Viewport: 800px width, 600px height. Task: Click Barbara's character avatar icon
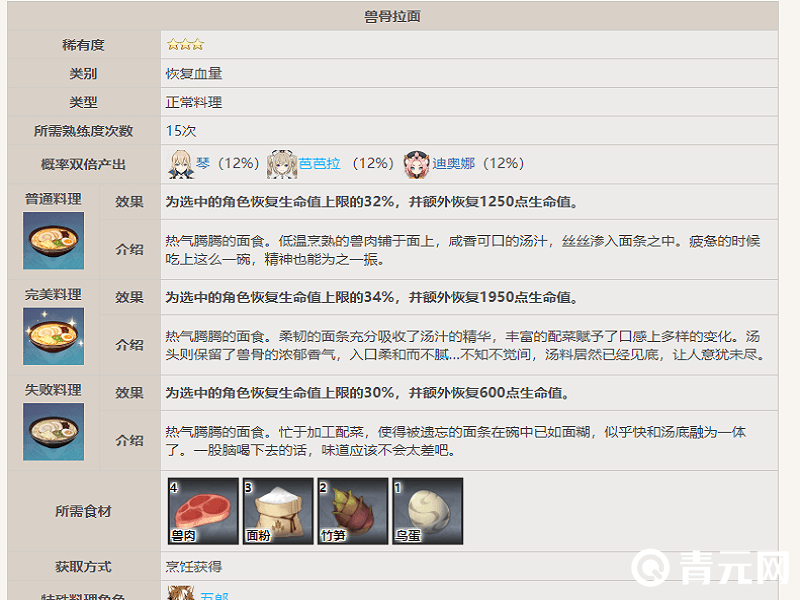282,164
